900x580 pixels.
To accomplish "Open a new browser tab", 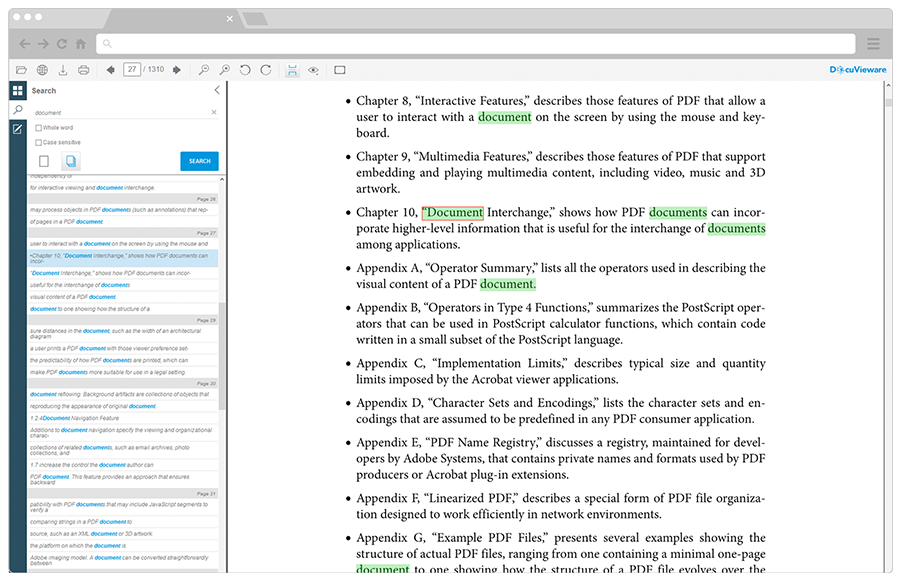I will tap(255, 19).
